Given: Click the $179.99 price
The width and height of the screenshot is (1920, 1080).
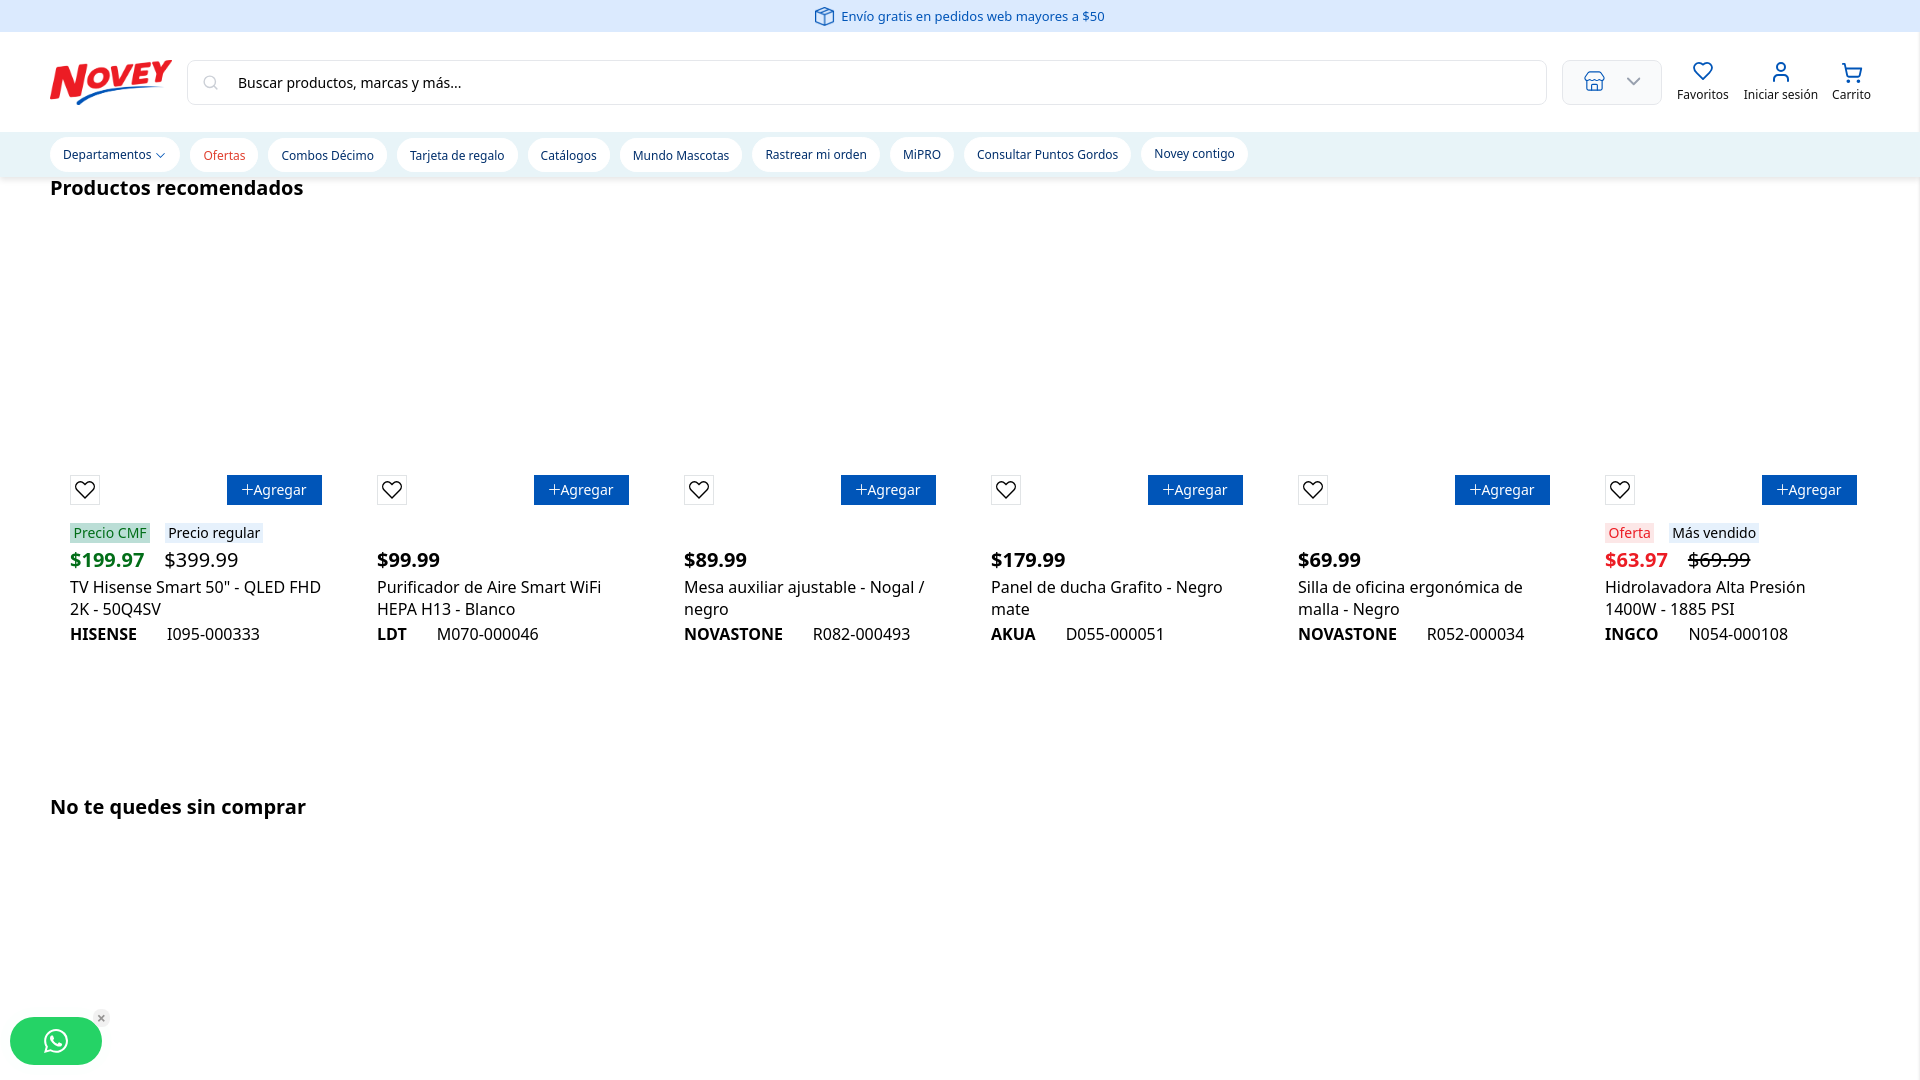Looking at the screenshot, I should tap(1028, 560).
